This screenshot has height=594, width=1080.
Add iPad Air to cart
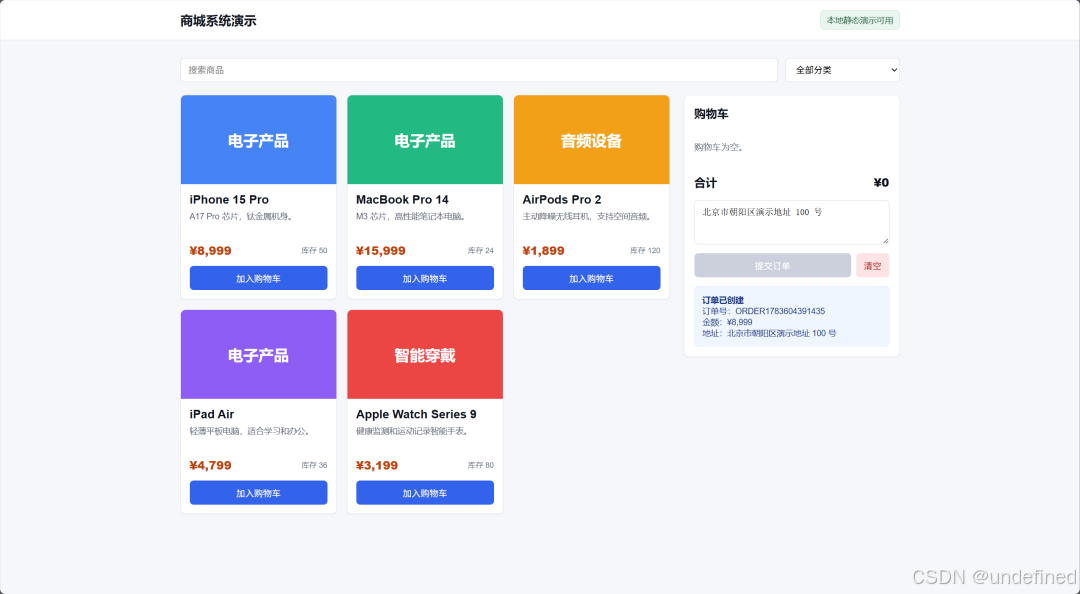[258, 493]
